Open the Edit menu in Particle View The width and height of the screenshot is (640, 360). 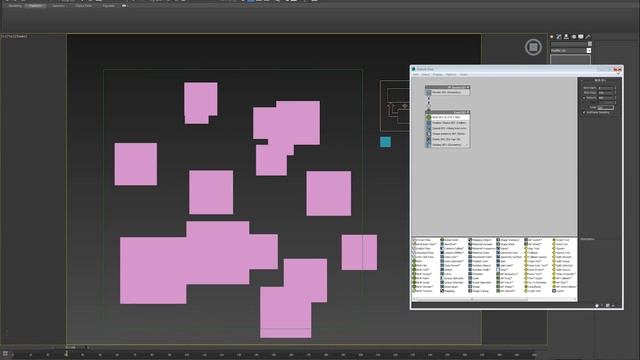416,74
